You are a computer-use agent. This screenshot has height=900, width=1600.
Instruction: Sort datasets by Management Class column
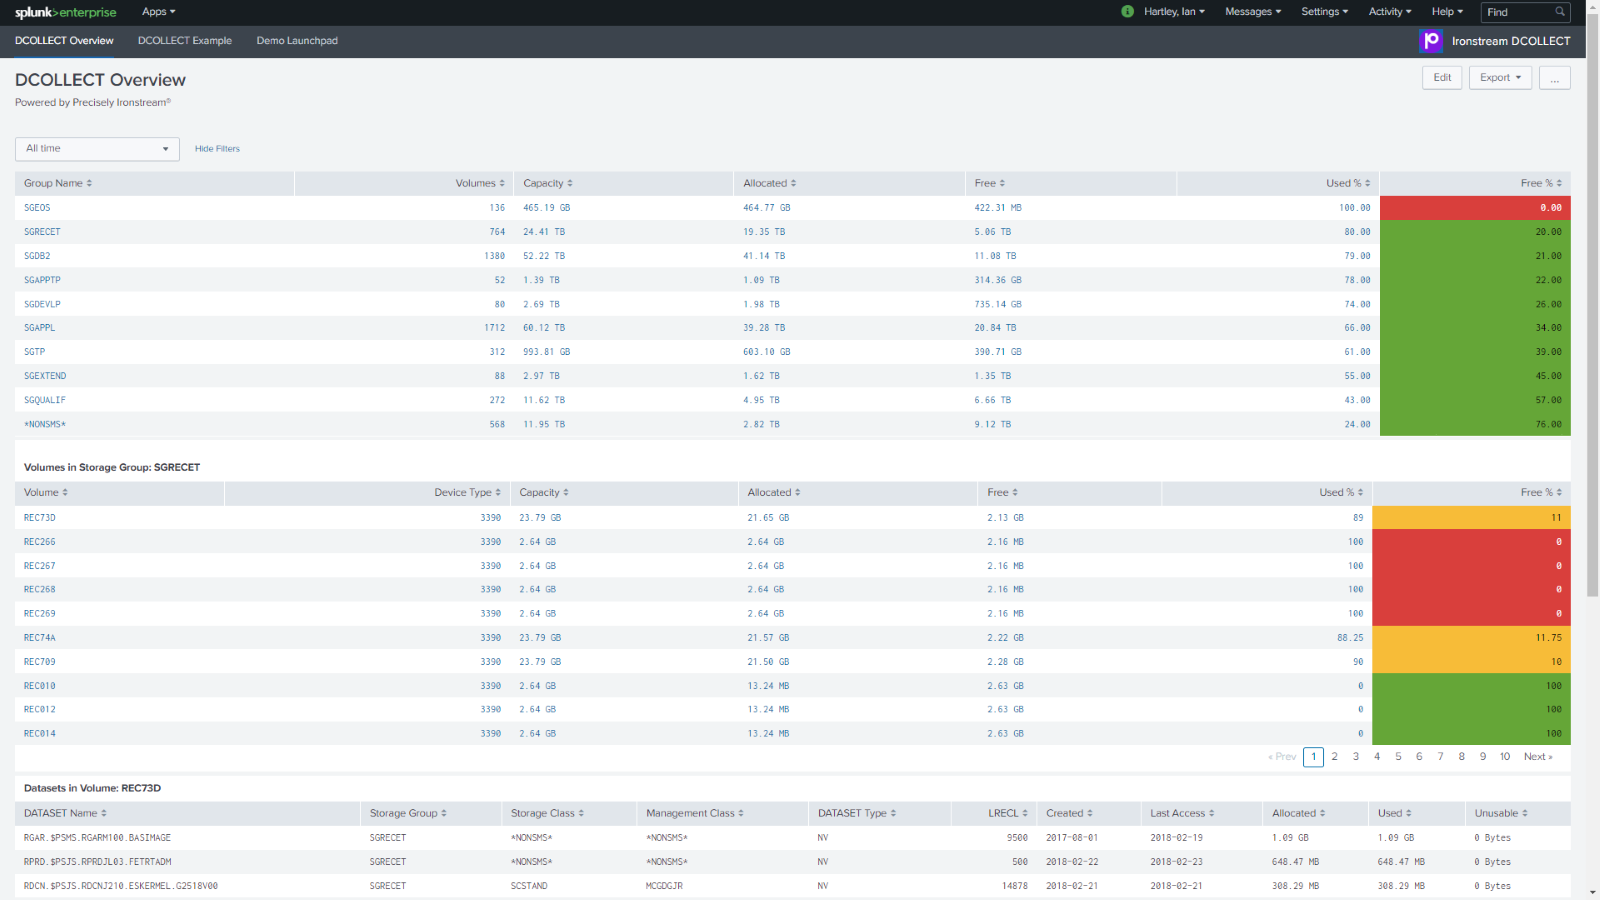[x=694, y=813]
